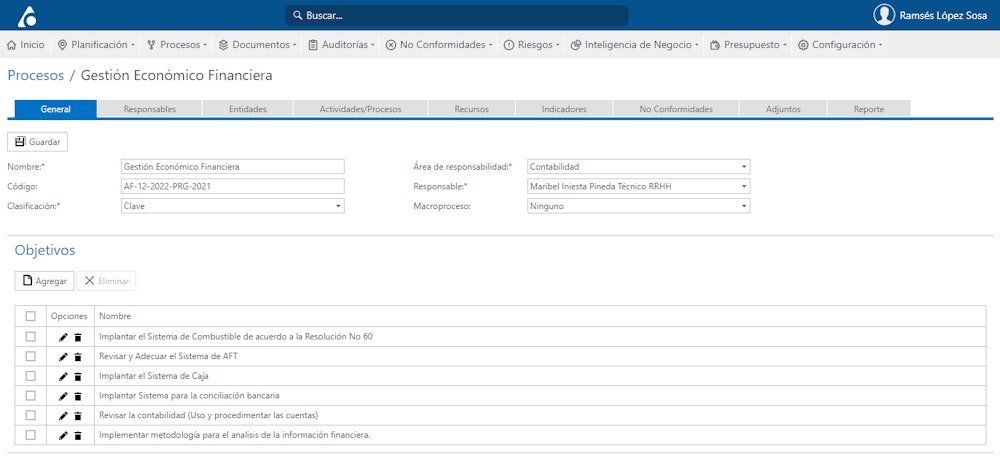Click trash icon for 'Revisar y Adecuar el Sistema de AFT'

pos(78,356)
